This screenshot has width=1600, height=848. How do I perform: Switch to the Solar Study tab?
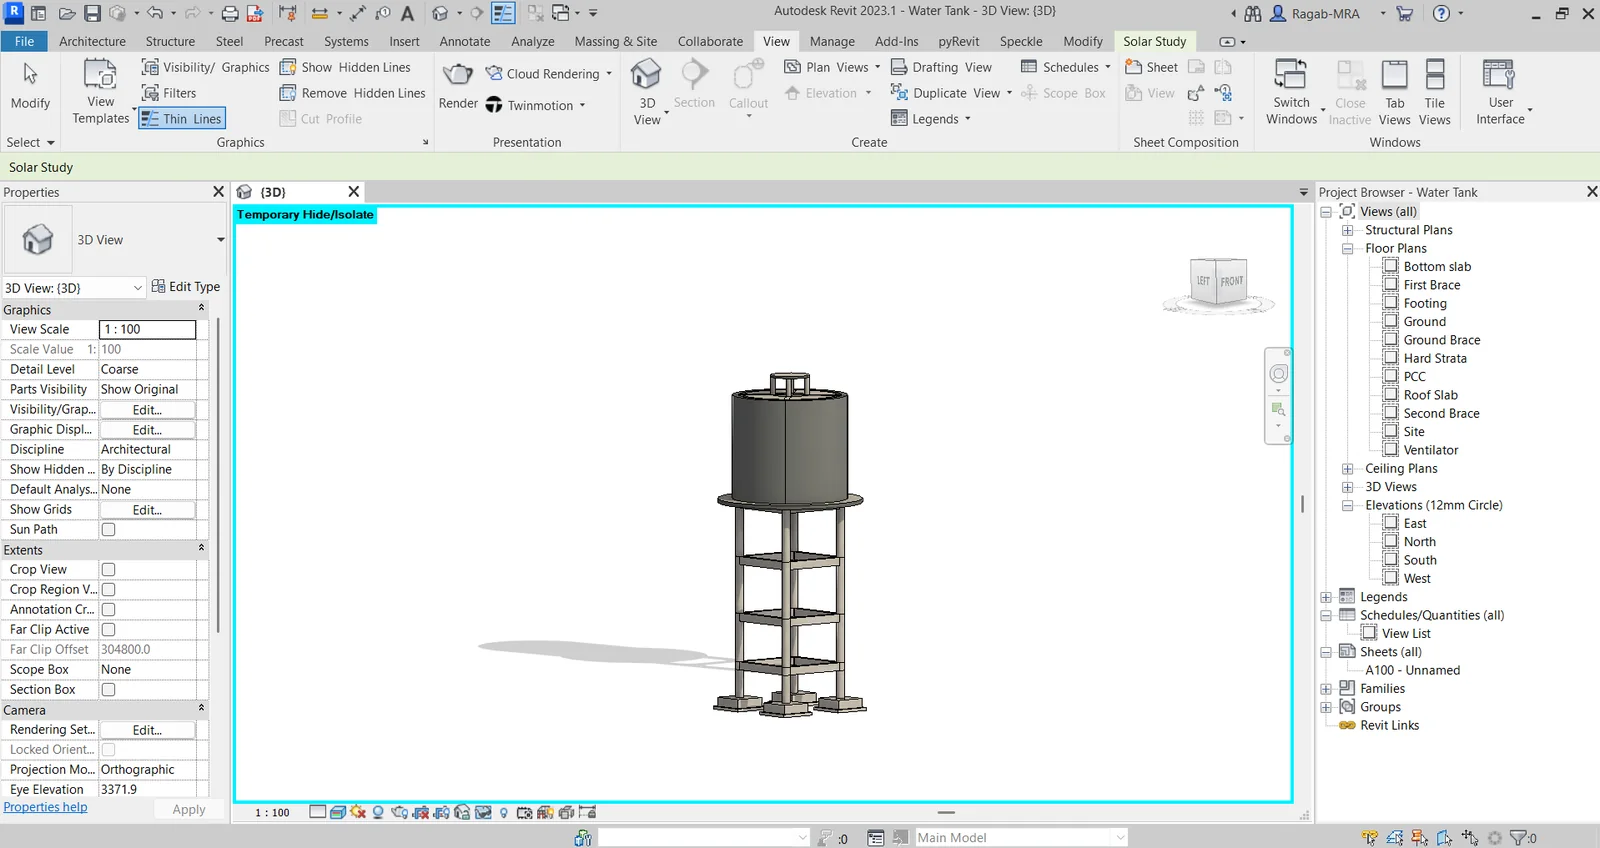tap(1154, 41)
